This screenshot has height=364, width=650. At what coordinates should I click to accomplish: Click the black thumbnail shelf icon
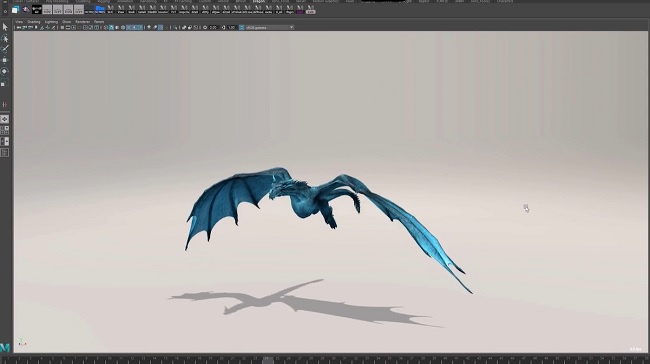(x=36, y=10)
